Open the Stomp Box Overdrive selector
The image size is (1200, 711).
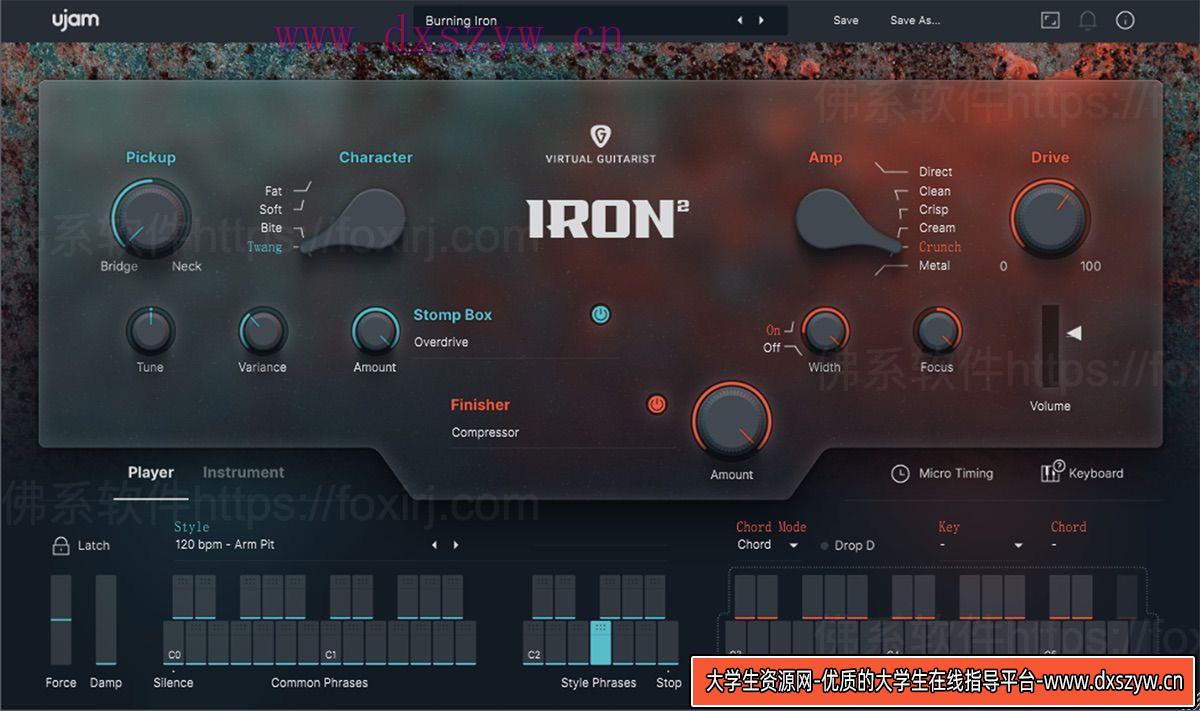[x=515, y=343]
